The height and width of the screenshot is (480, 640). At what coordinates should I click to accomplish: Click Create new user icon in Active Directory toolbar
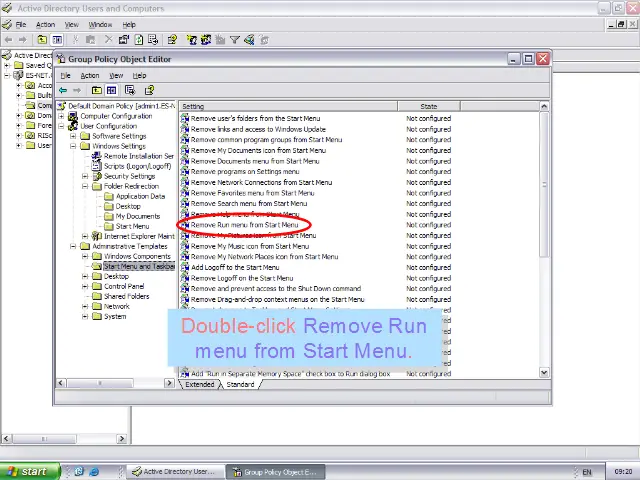click(191, 40)
